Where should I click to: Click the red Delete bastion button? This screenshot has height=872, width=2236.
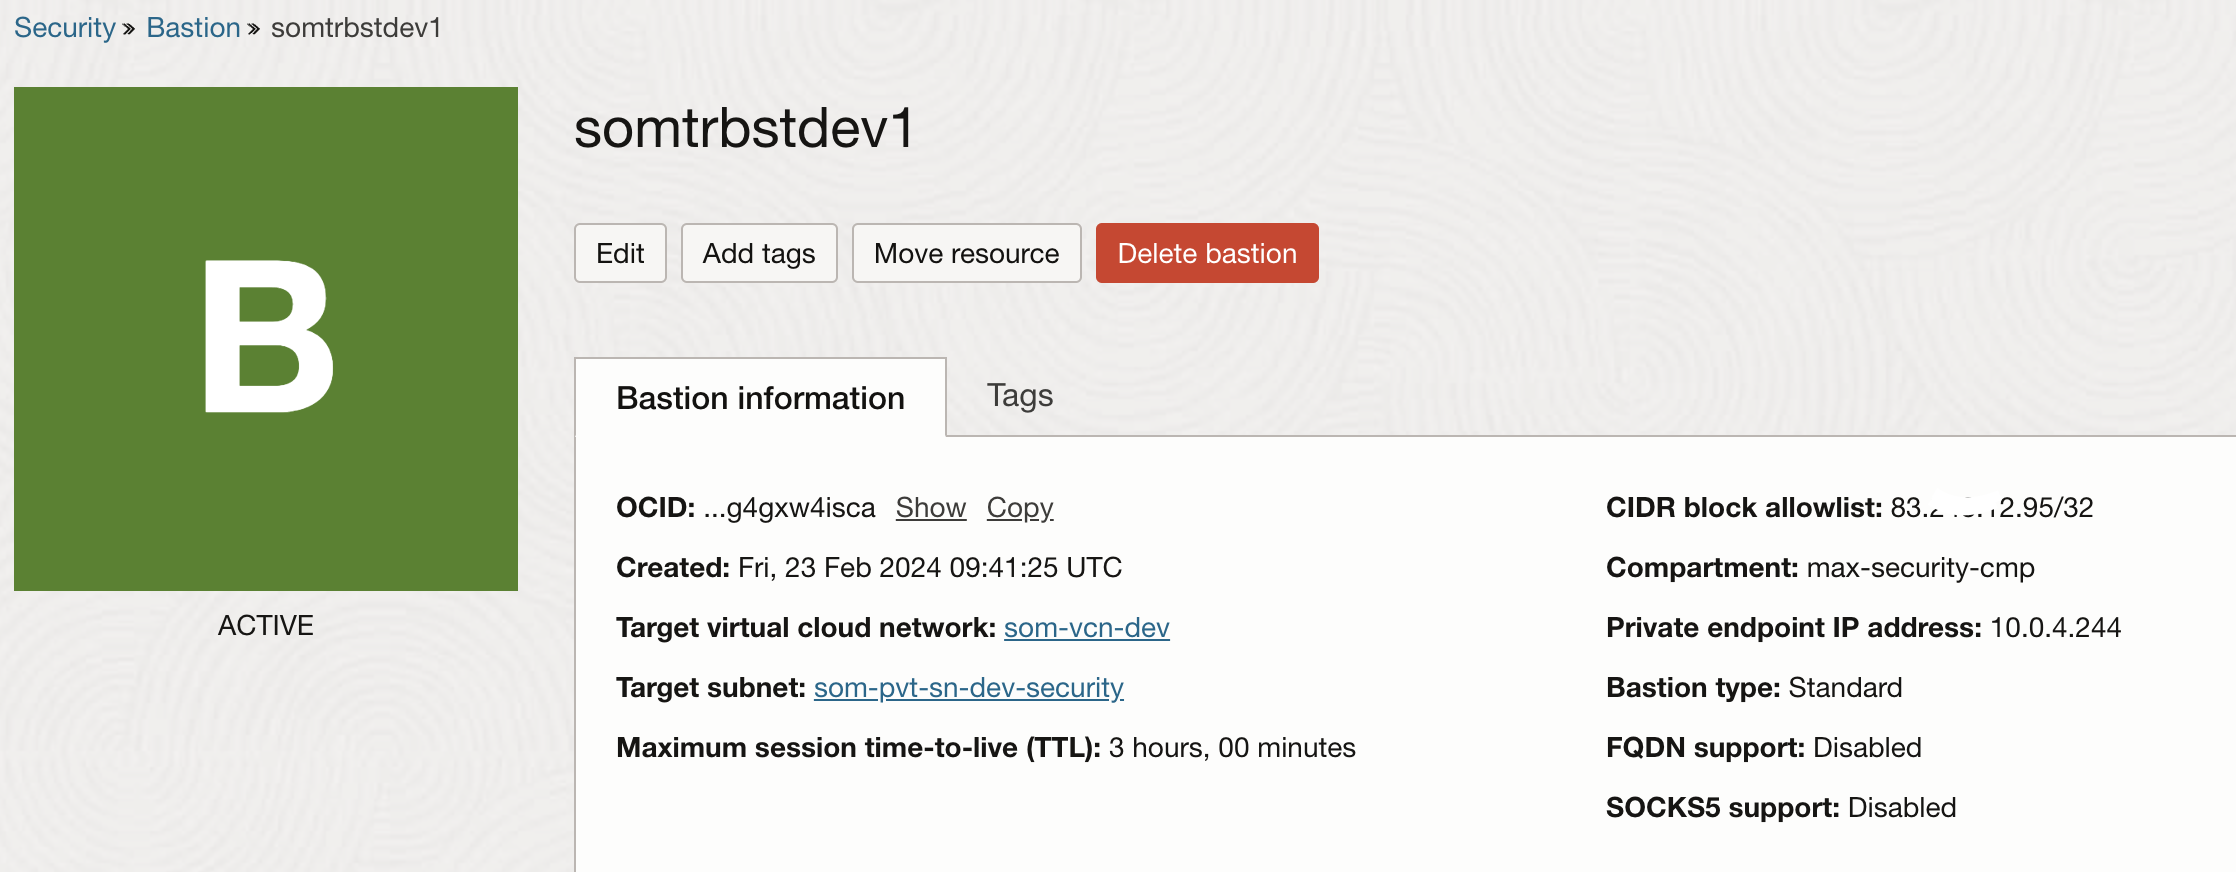pyautogui.click(x=1207, y=253)
